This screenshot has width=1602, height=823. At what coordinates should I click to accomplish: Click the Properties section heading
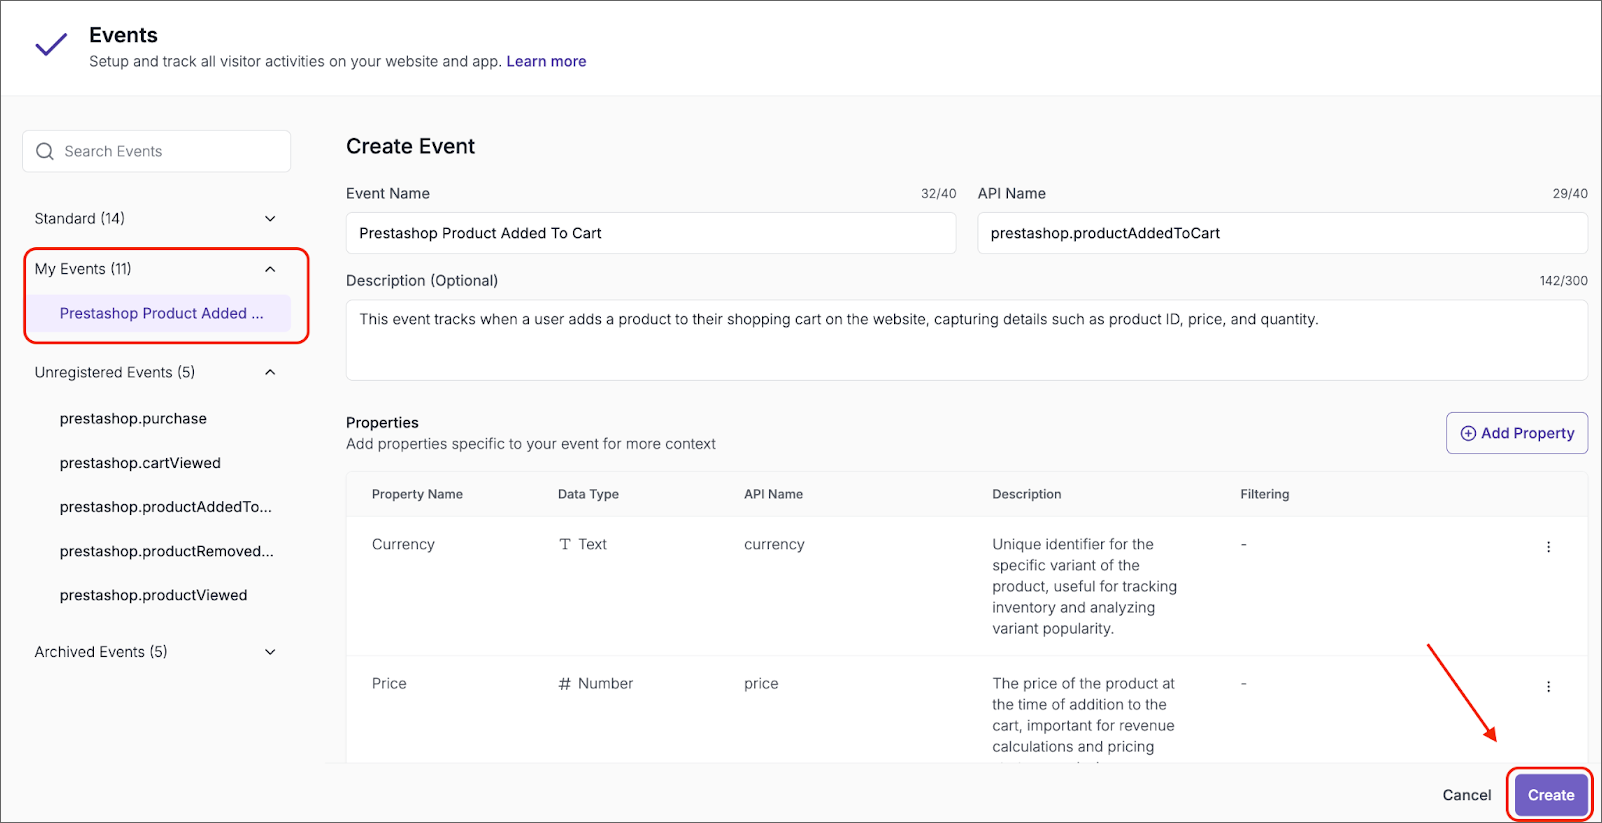(x=382, y=422)
